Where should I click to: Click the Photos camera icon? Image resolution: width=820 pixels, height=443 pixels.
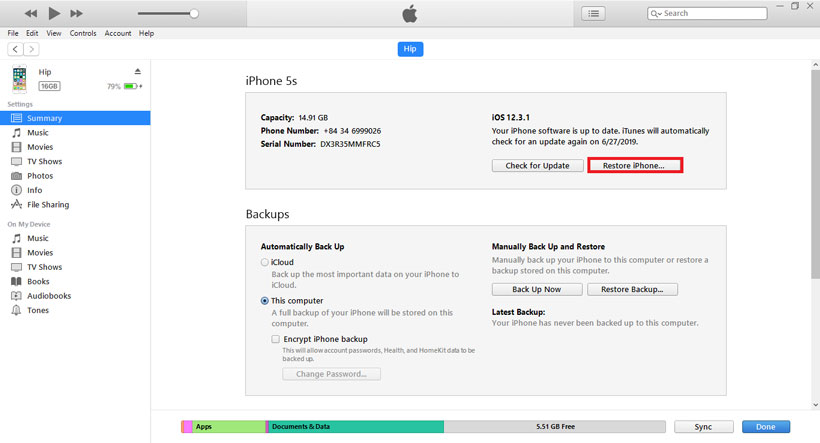click(17, 176)
